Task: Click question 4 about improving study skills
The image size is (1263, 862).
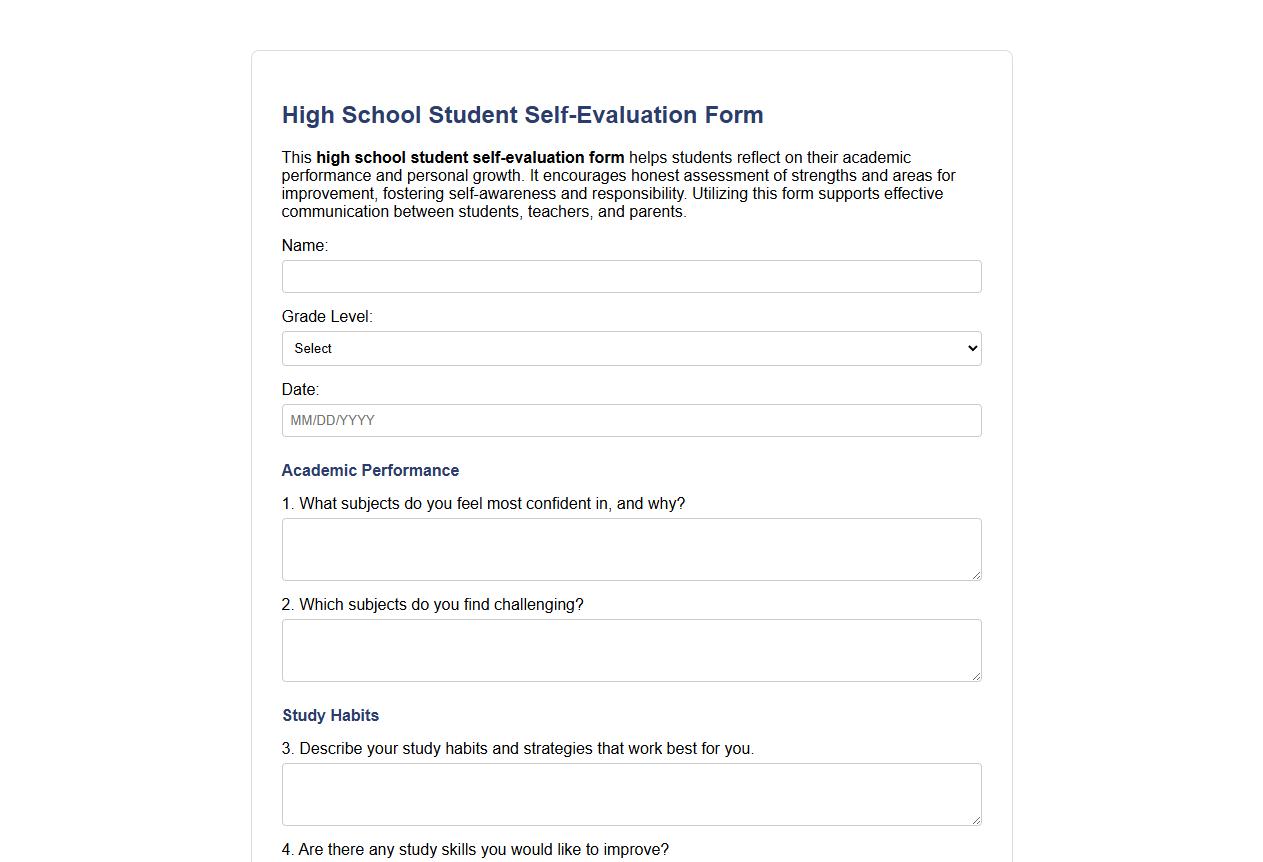Action: click(x=476, y=849)
